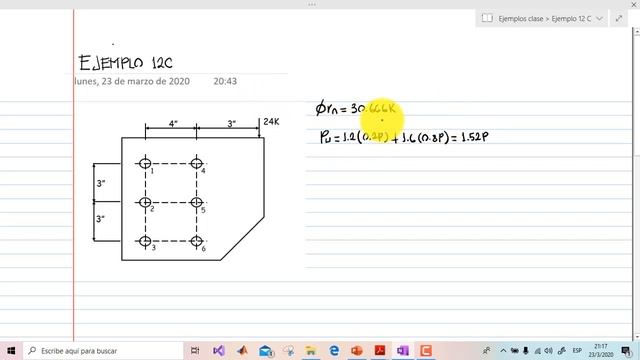Image resolution: width=640 pixels, height=360 pixels.
Task: Switch to OneNote on the taskbar
Action: click(403, 351)
